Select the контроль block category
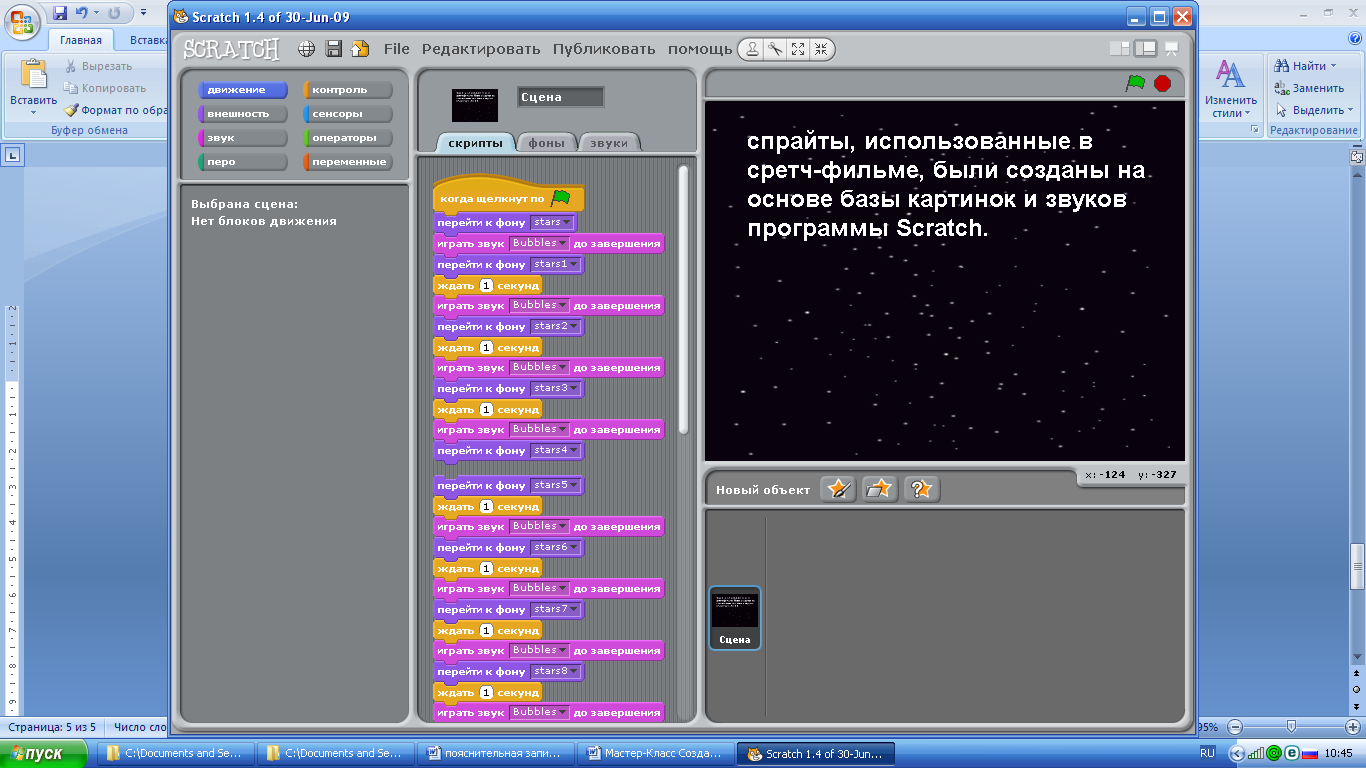The width and height of the screenshot is (1366, 768). pos(348,90)
